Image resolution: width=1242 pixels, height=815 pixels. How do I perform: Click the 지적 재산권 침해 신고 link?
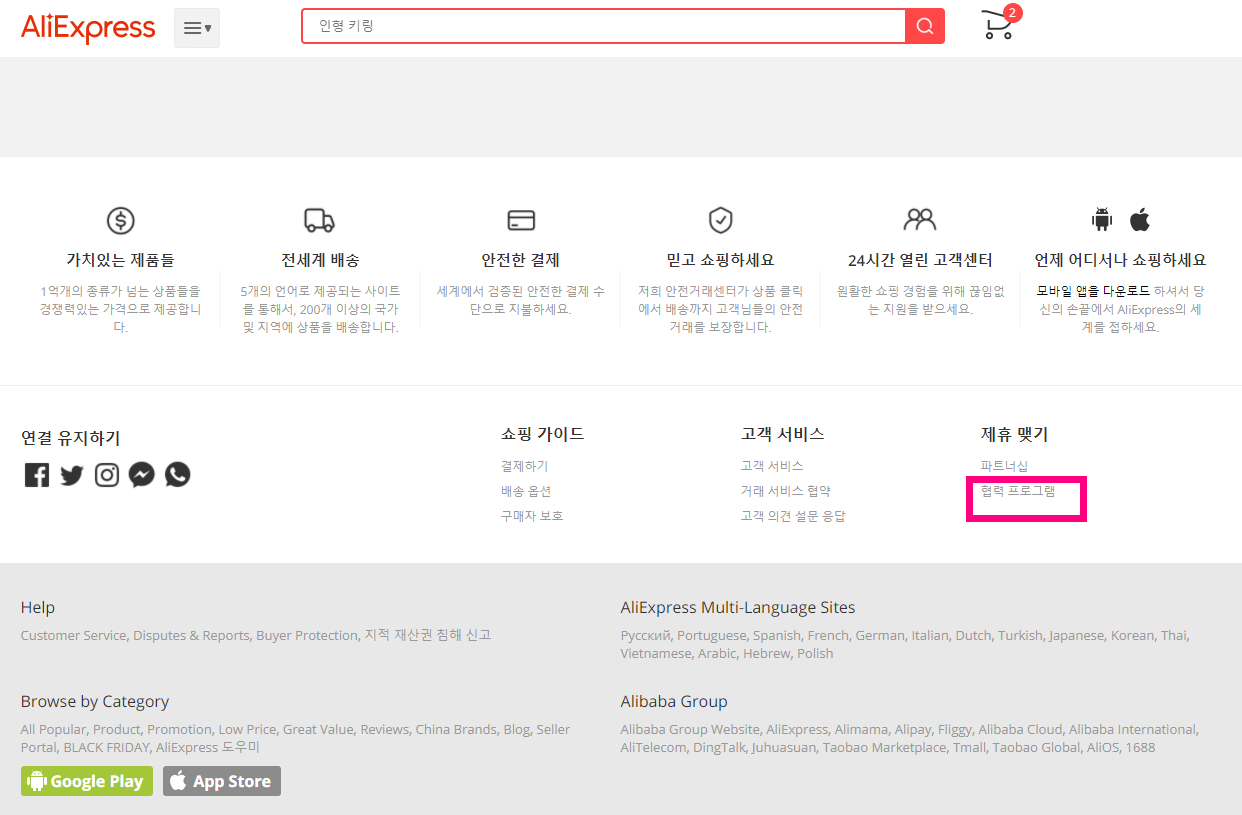point(427,635)
